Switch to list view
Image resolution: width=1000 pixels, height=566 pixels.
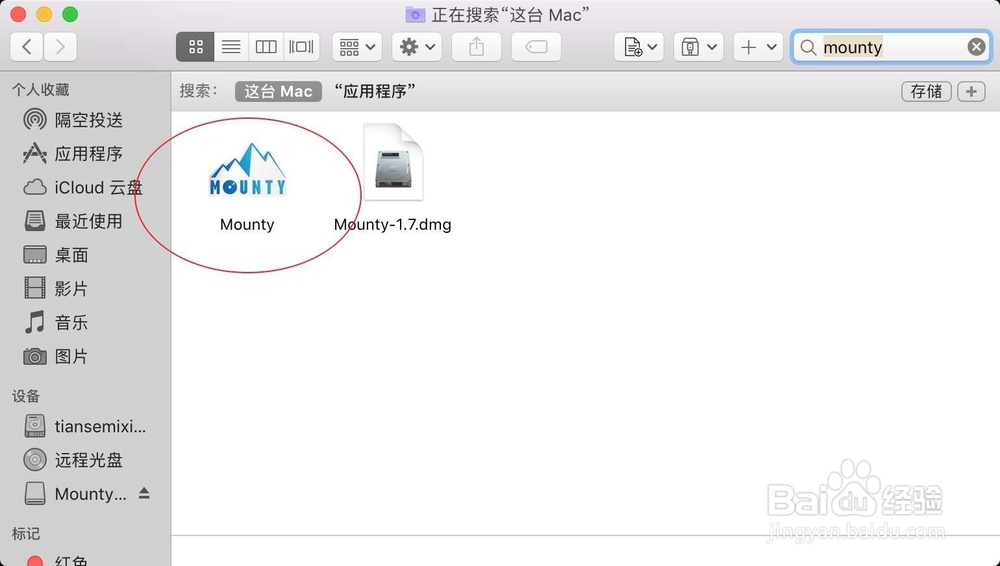click(231, 47)
